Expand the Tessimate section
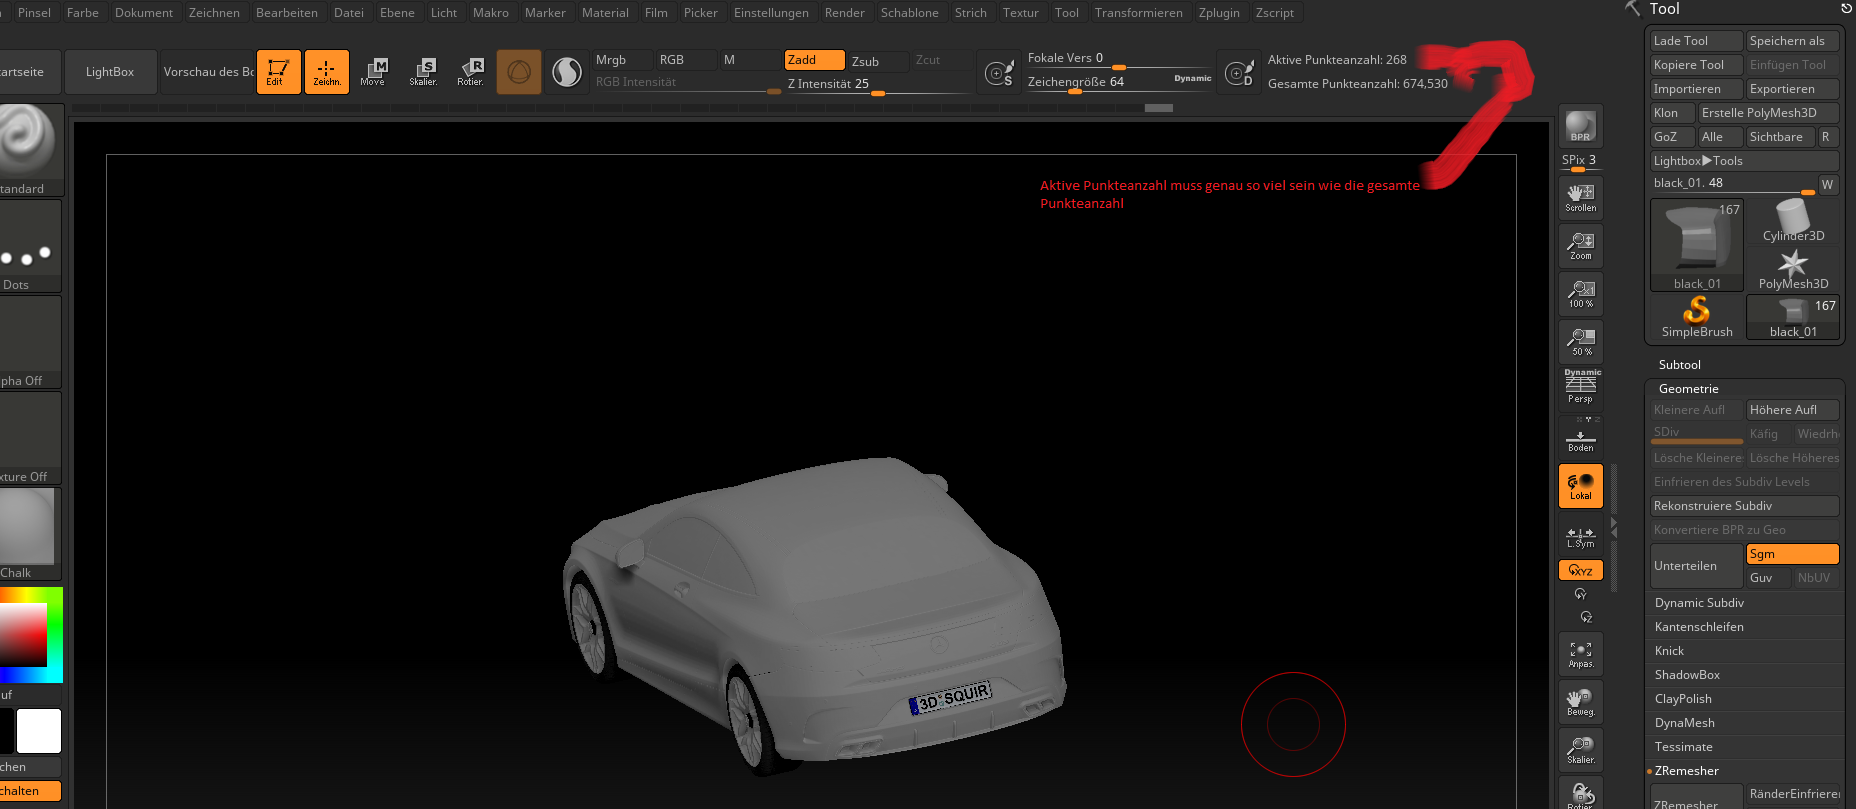1856x809 pixels. tap(1683, 747)
